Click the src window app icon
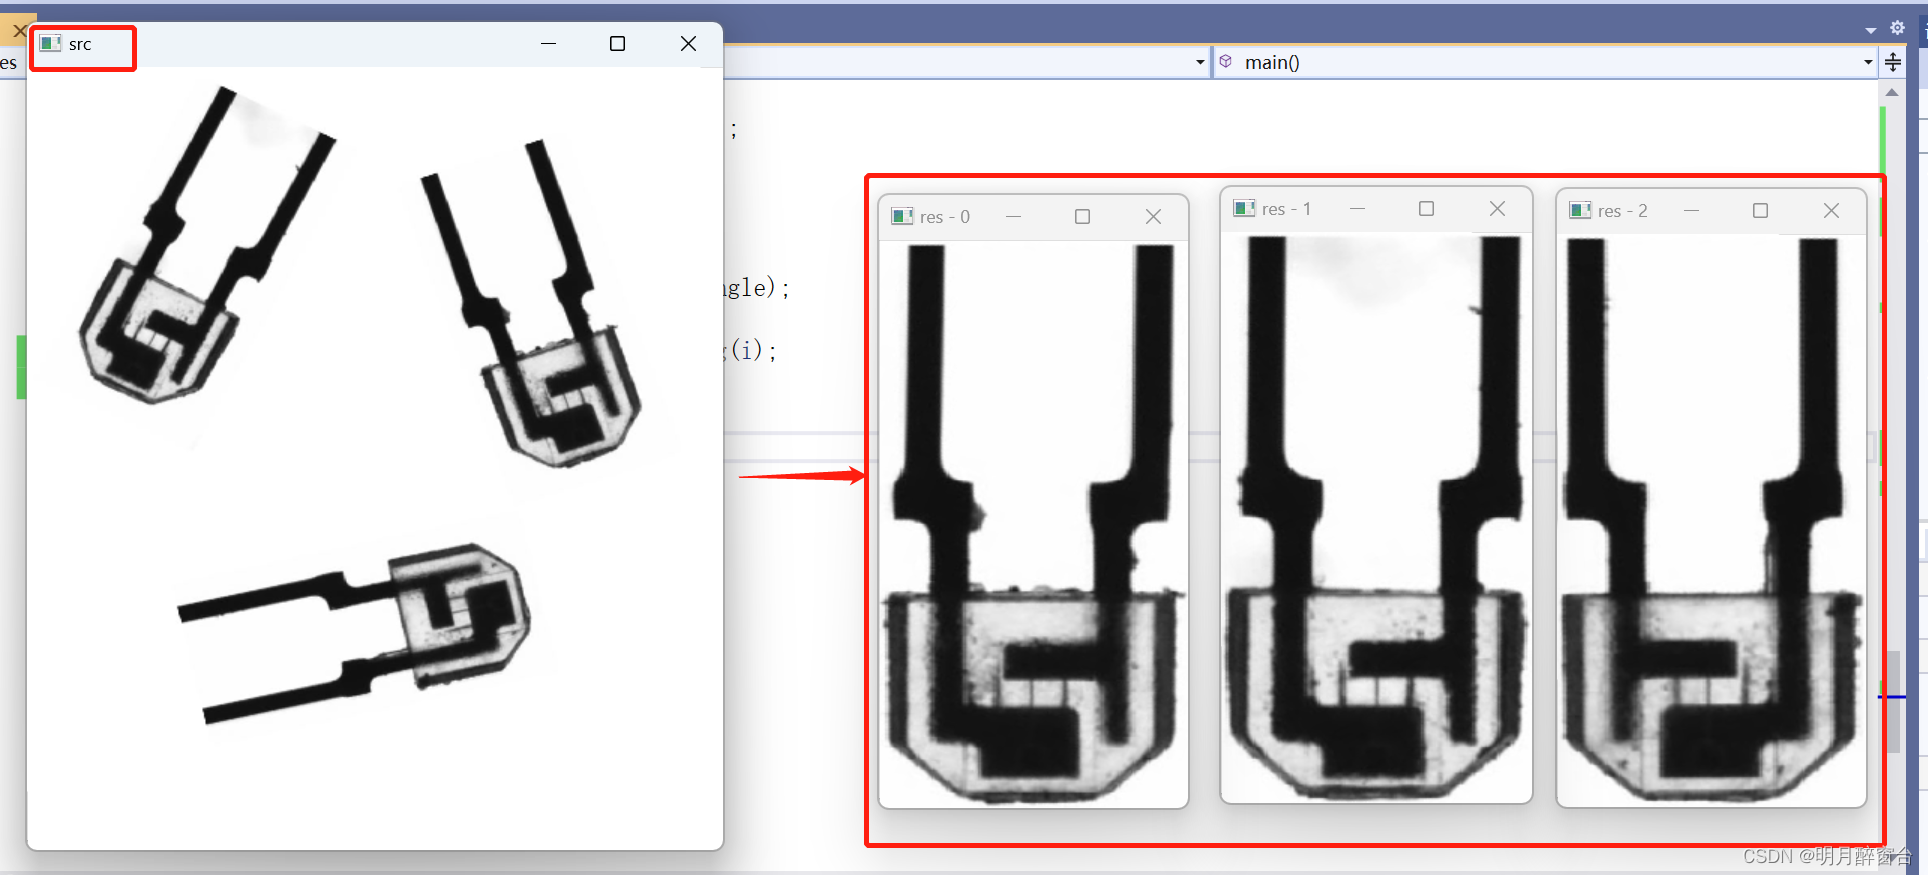 pos(51,43)
